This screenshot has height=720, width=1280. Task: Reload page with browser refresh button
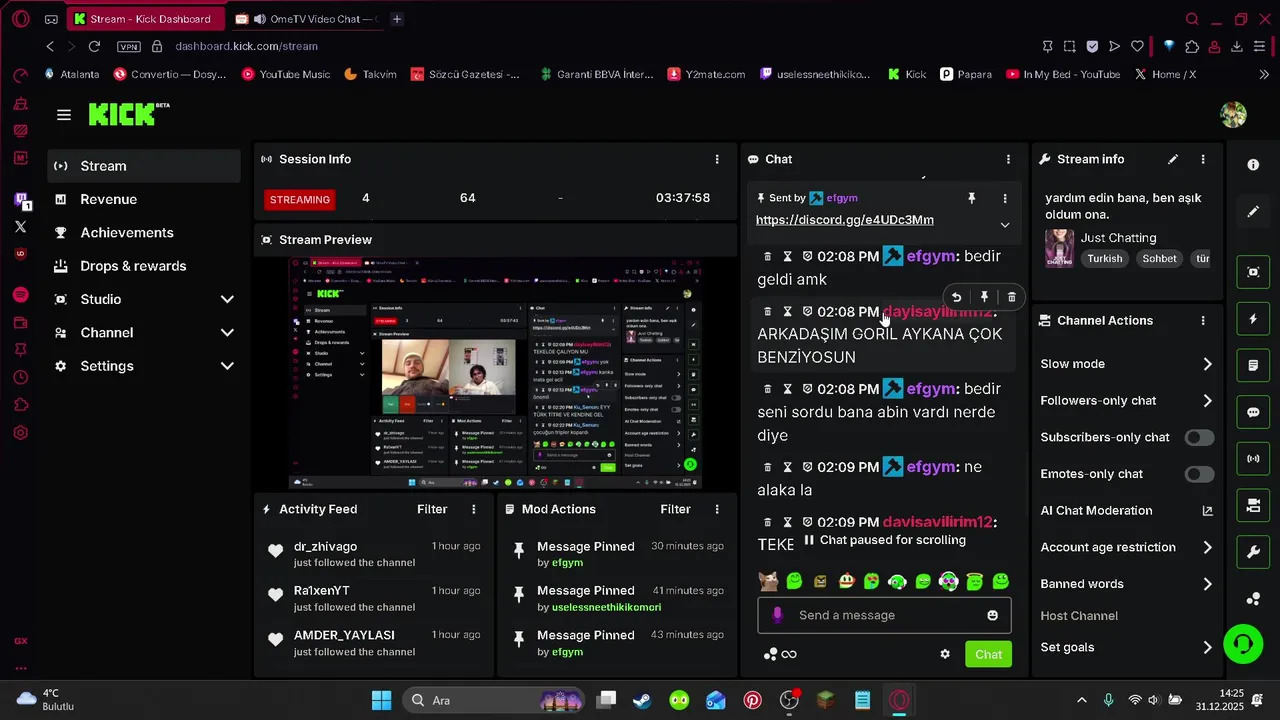pyautogui.click(x=94, y=46)
